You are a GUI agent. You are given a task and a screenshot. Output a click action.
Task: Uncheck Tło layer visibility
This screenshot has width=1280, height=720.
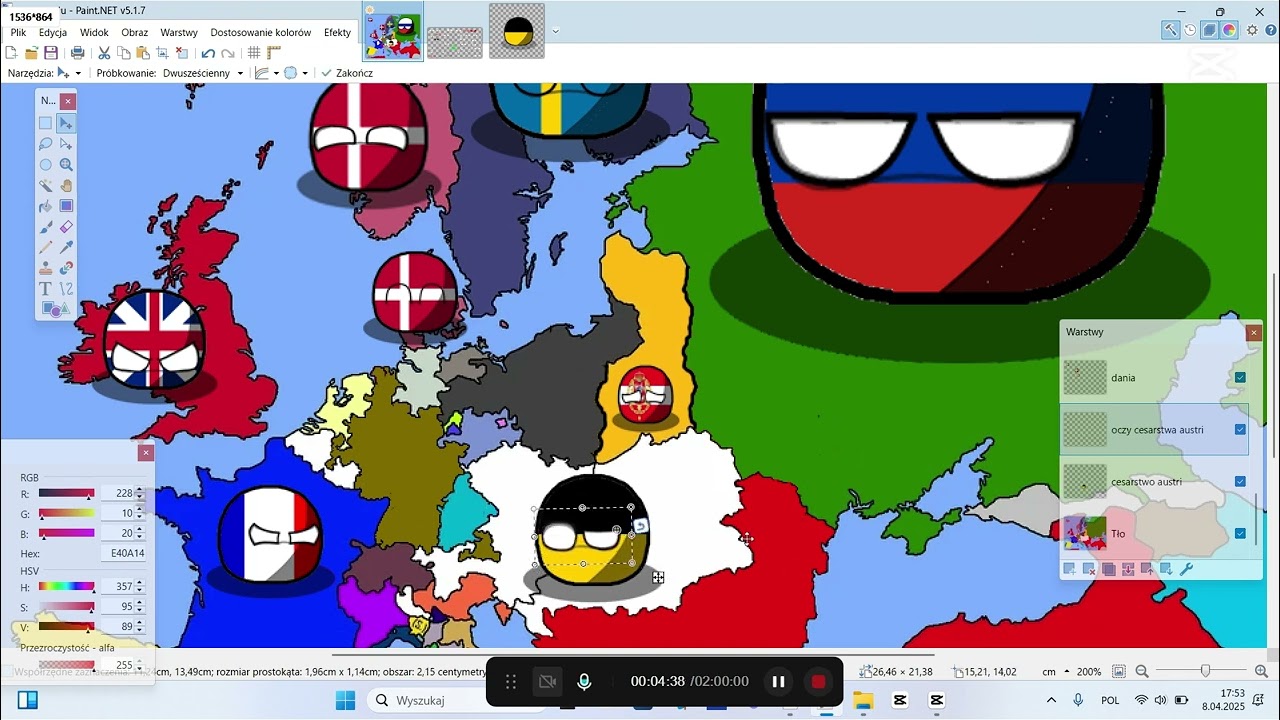1240,534
